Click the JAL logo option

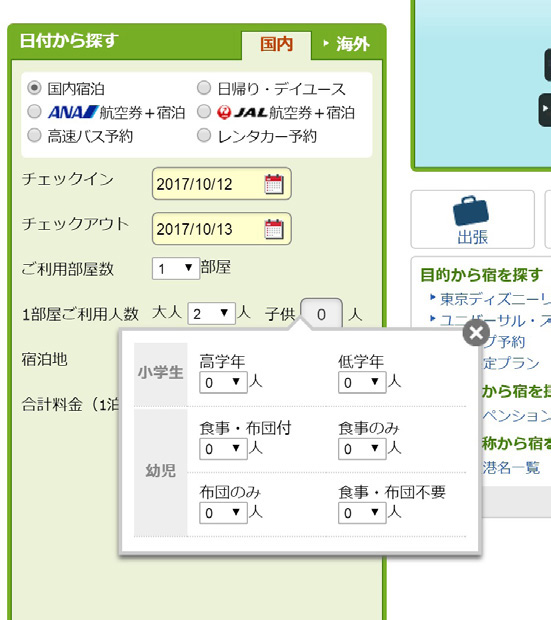pyautogui.click(x=242, y=113)
